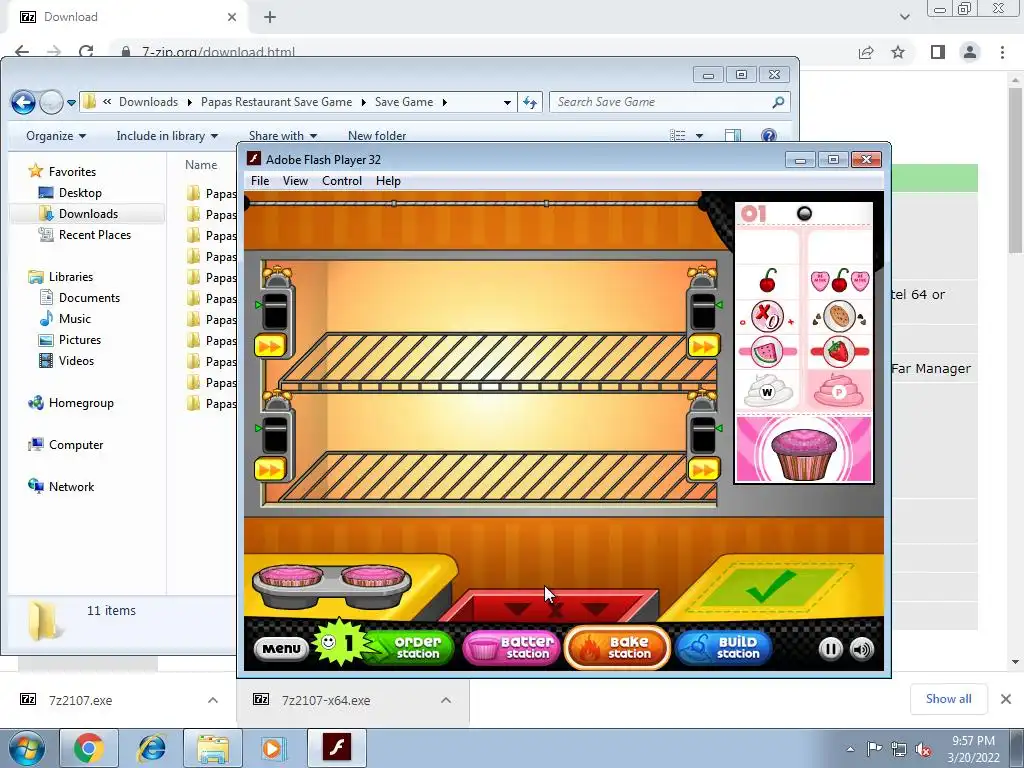Viewport: 1024px width, 768px height.
Task: Click the muted volume tray icon
Action: click(923, 748)
